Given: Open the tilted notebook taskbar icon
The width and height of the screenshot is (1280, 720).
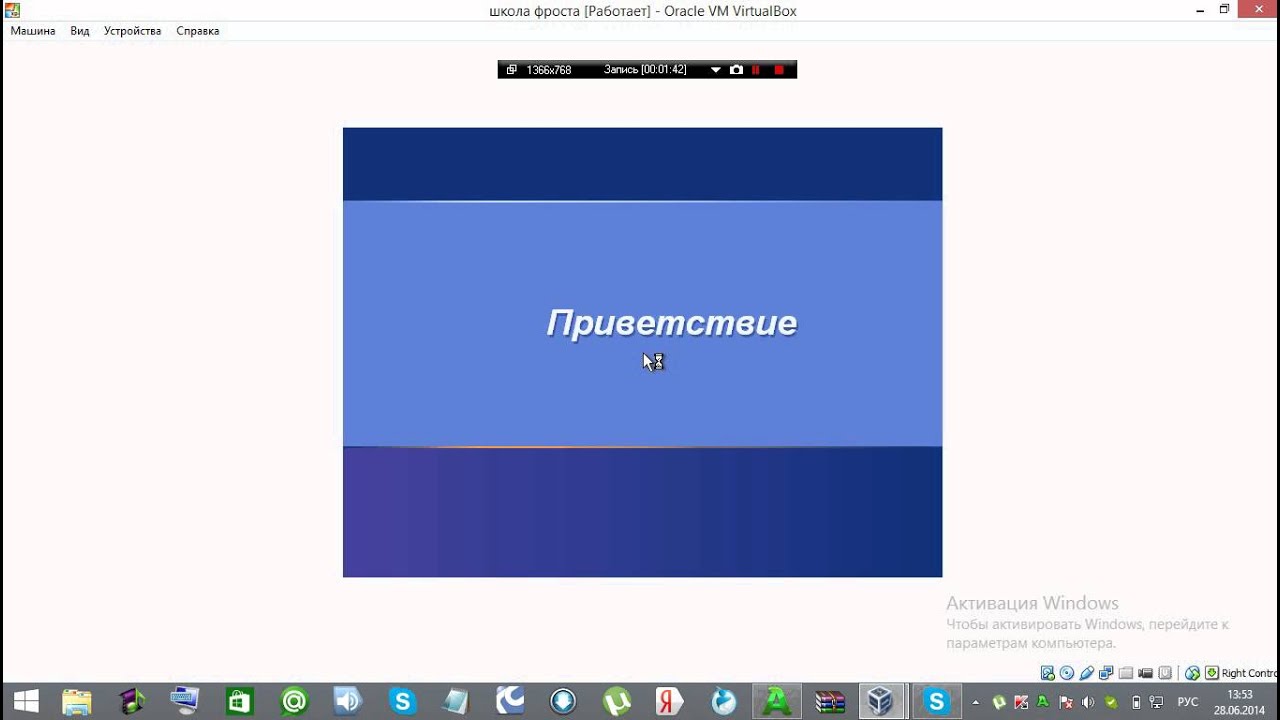Looking at the screenshot, I should [x=456, y=701].
